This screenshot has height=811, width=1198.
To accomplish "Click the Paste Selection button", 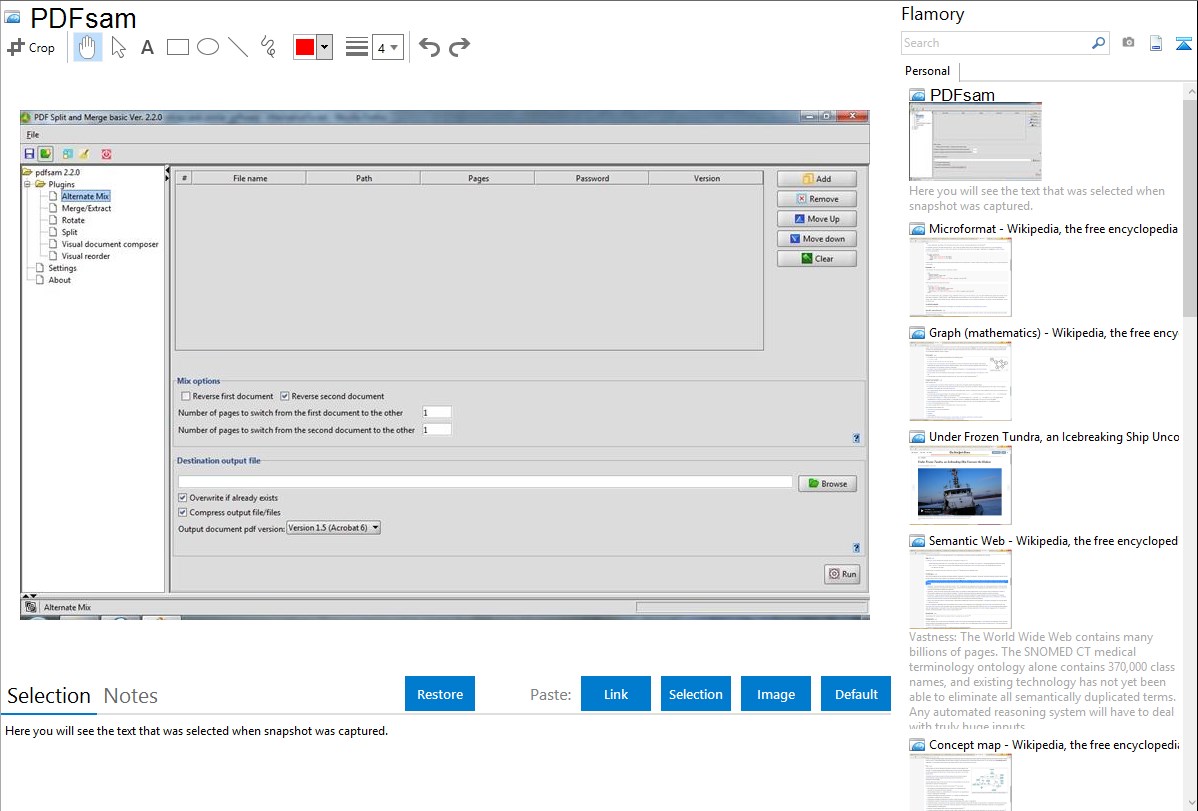I will (696, 694).
